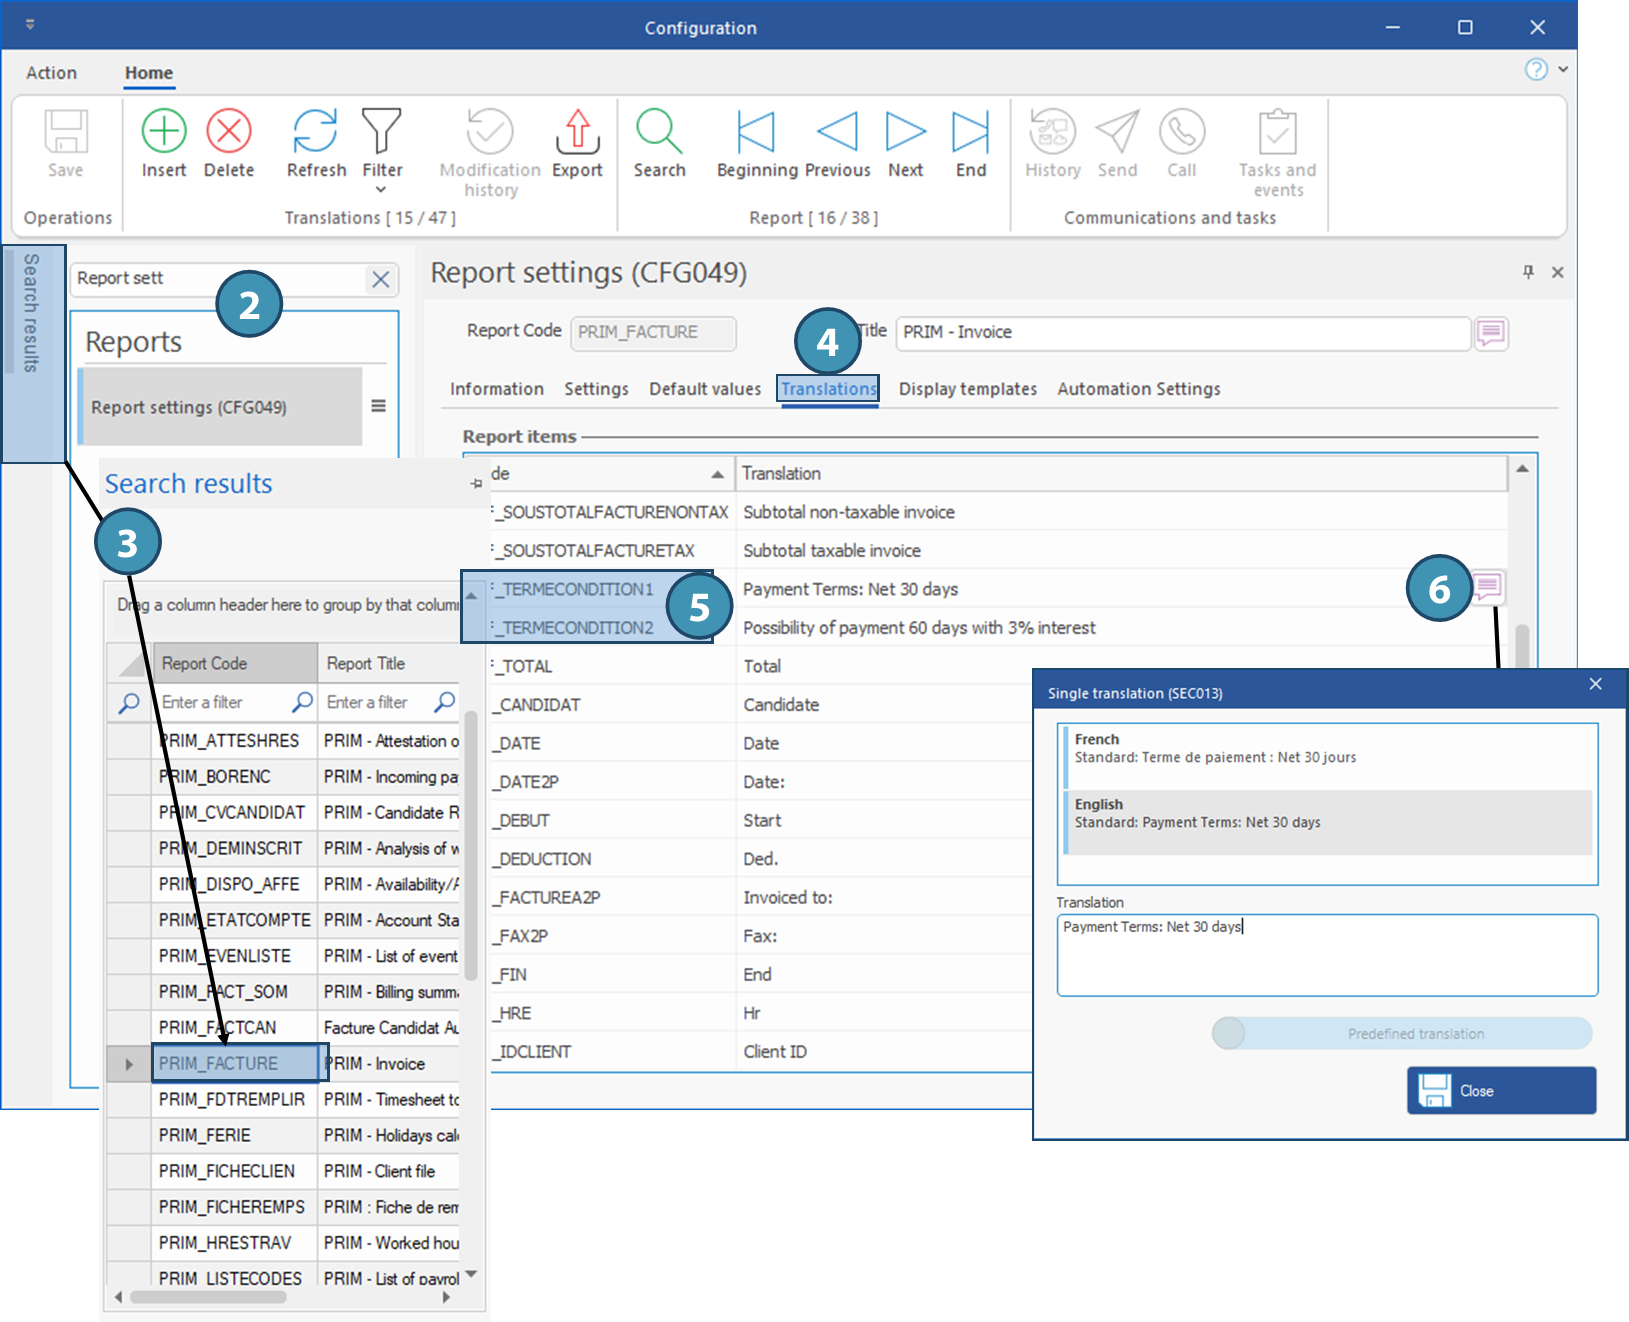Open the Display templates tab
Image resolution: width=1629 pixels, height=1322 pixels.
pos(967,389)
